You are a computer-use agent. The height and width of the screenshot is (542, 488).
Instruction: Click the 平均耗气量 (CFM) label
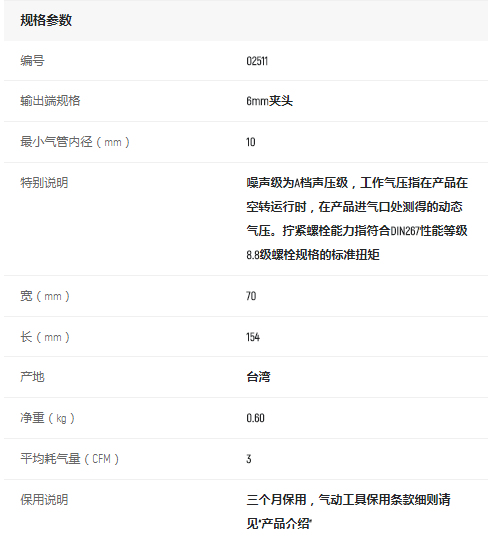click(x=69, y=459)
